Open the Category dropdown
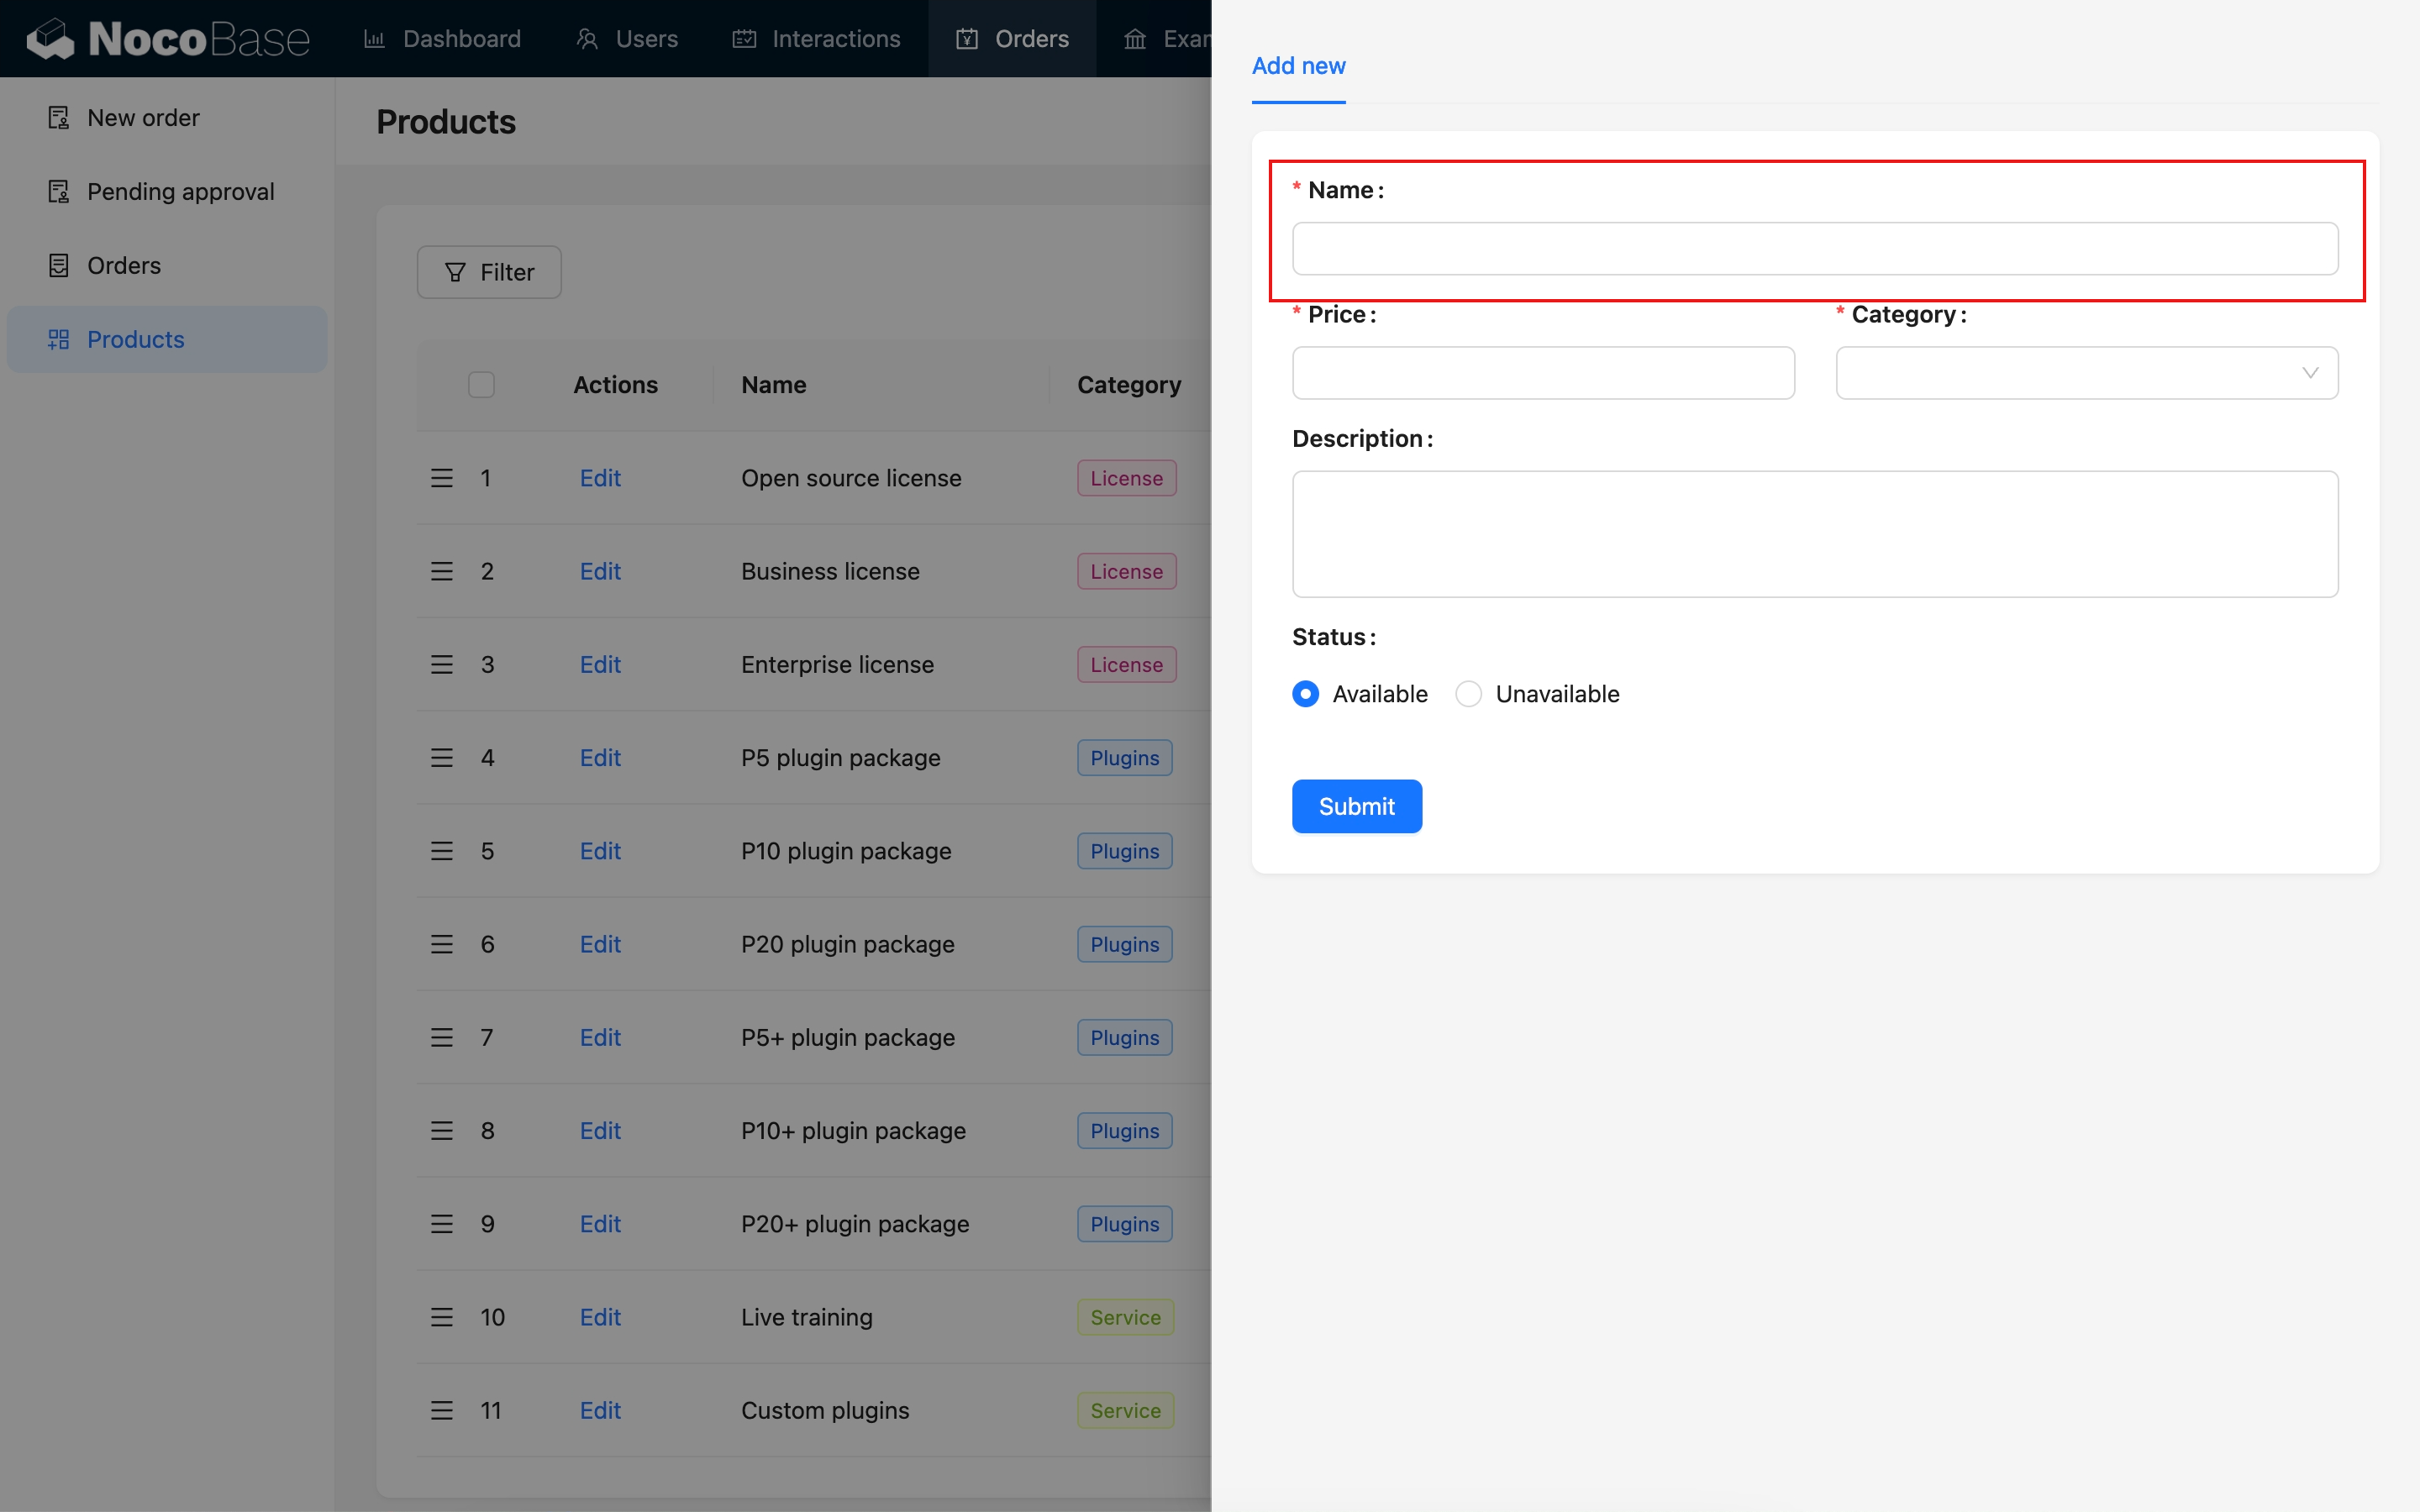The image size is (2420, 1512). [2070, 373]
